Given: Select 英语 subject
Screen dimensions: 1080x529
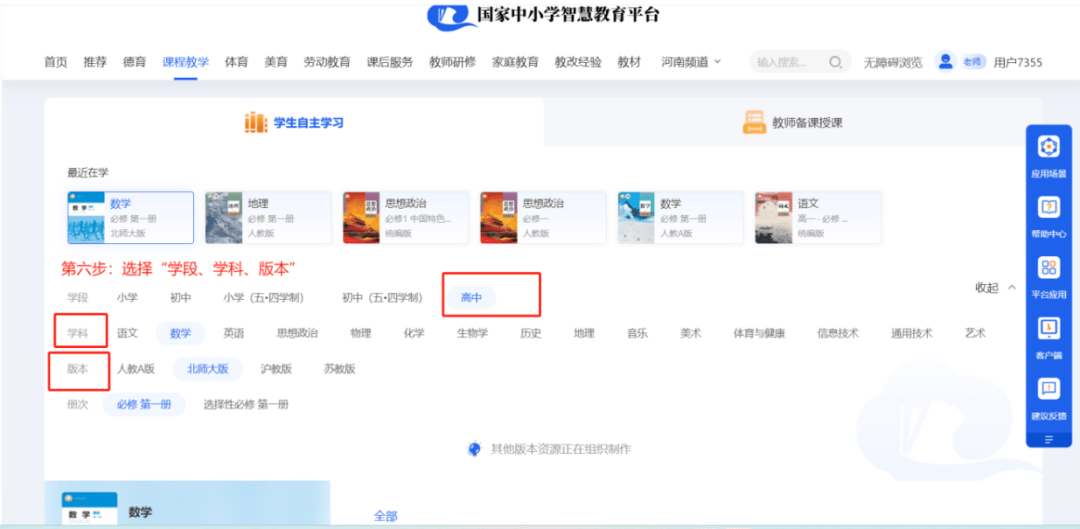Looking at the screenshot, I should coord(233,333).
